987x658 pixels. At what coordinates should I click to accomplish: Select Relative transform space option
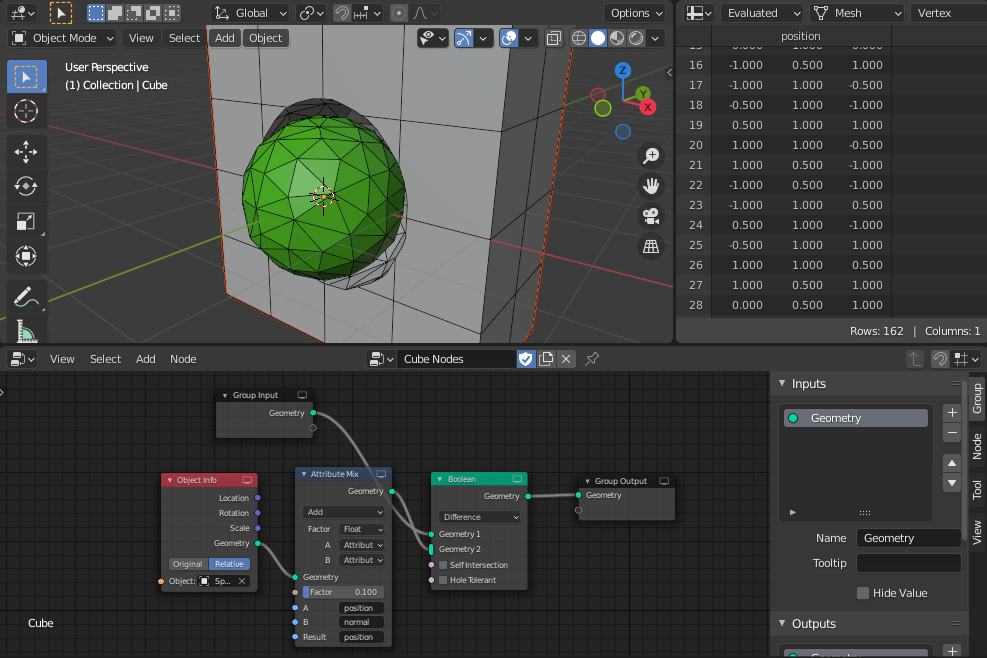point(229,564)
